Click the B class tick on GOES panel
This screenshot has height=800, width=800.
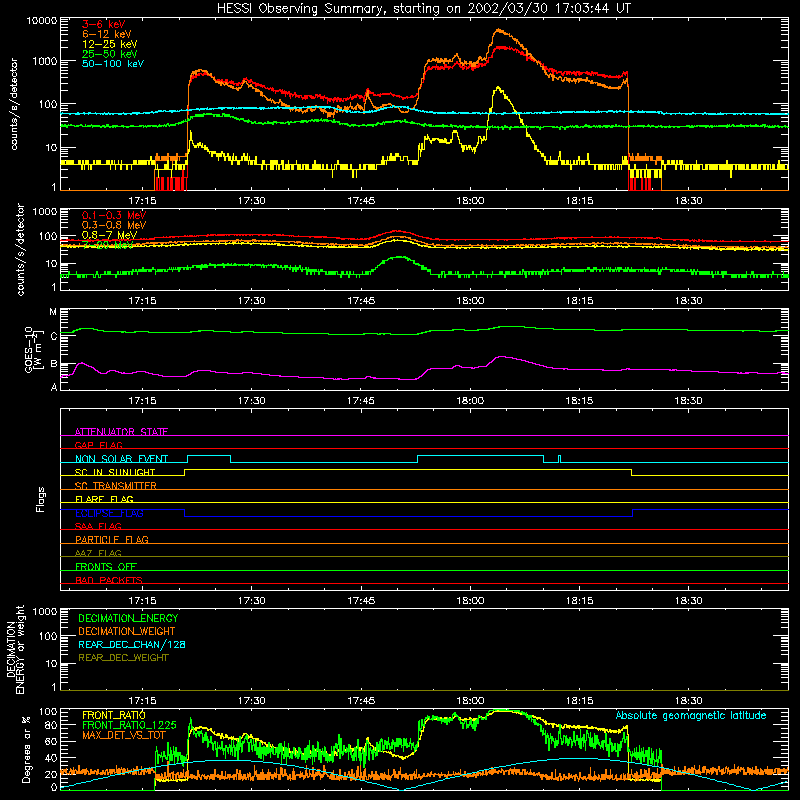(x=54, y=364)
